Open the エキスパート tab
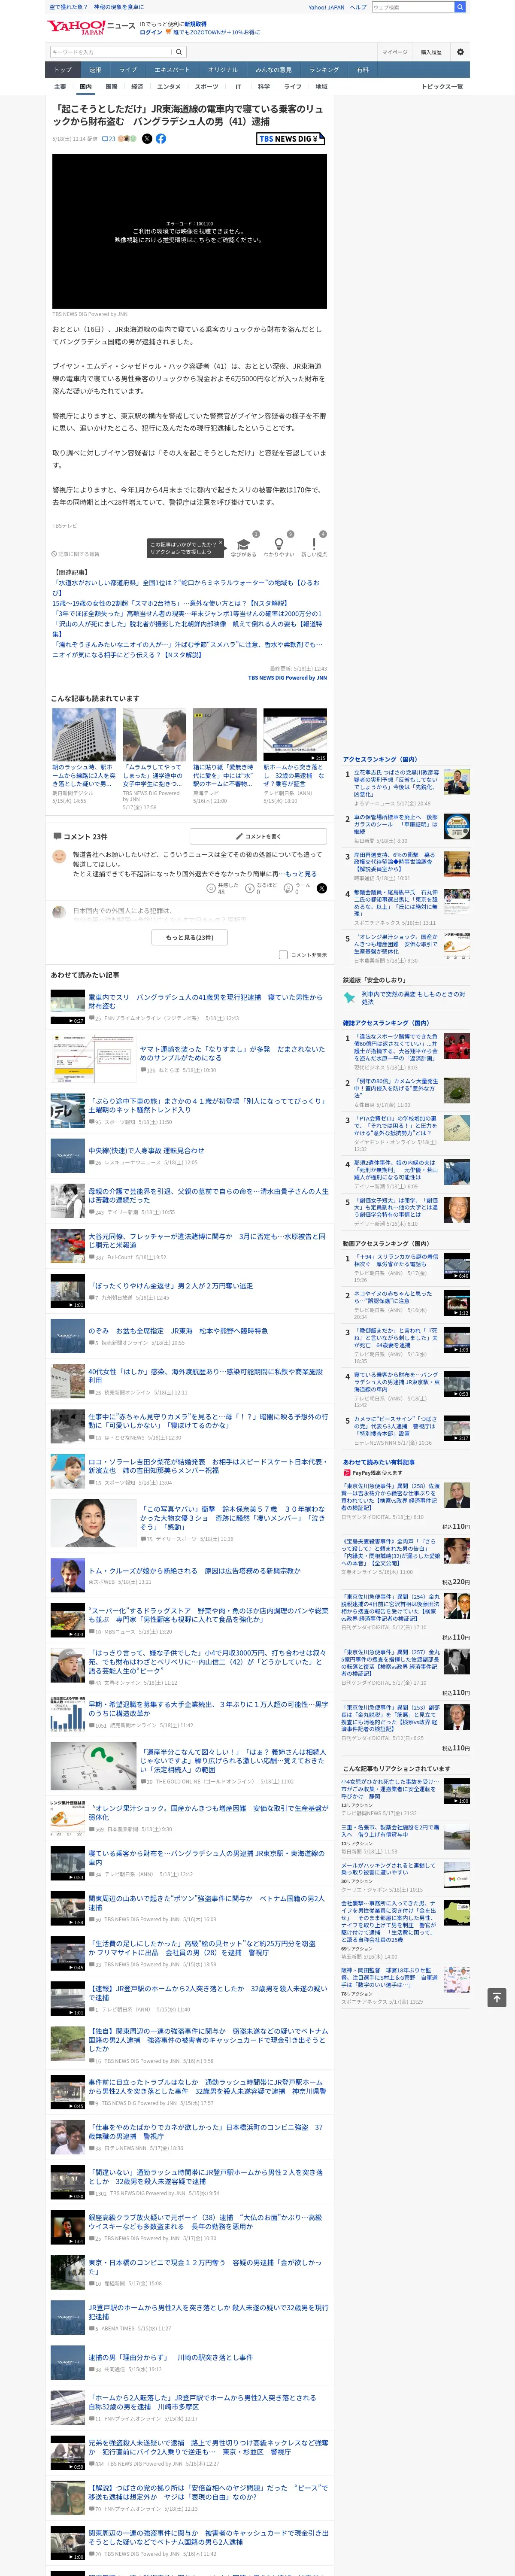The image size is (515, 2576). (172, 70)
